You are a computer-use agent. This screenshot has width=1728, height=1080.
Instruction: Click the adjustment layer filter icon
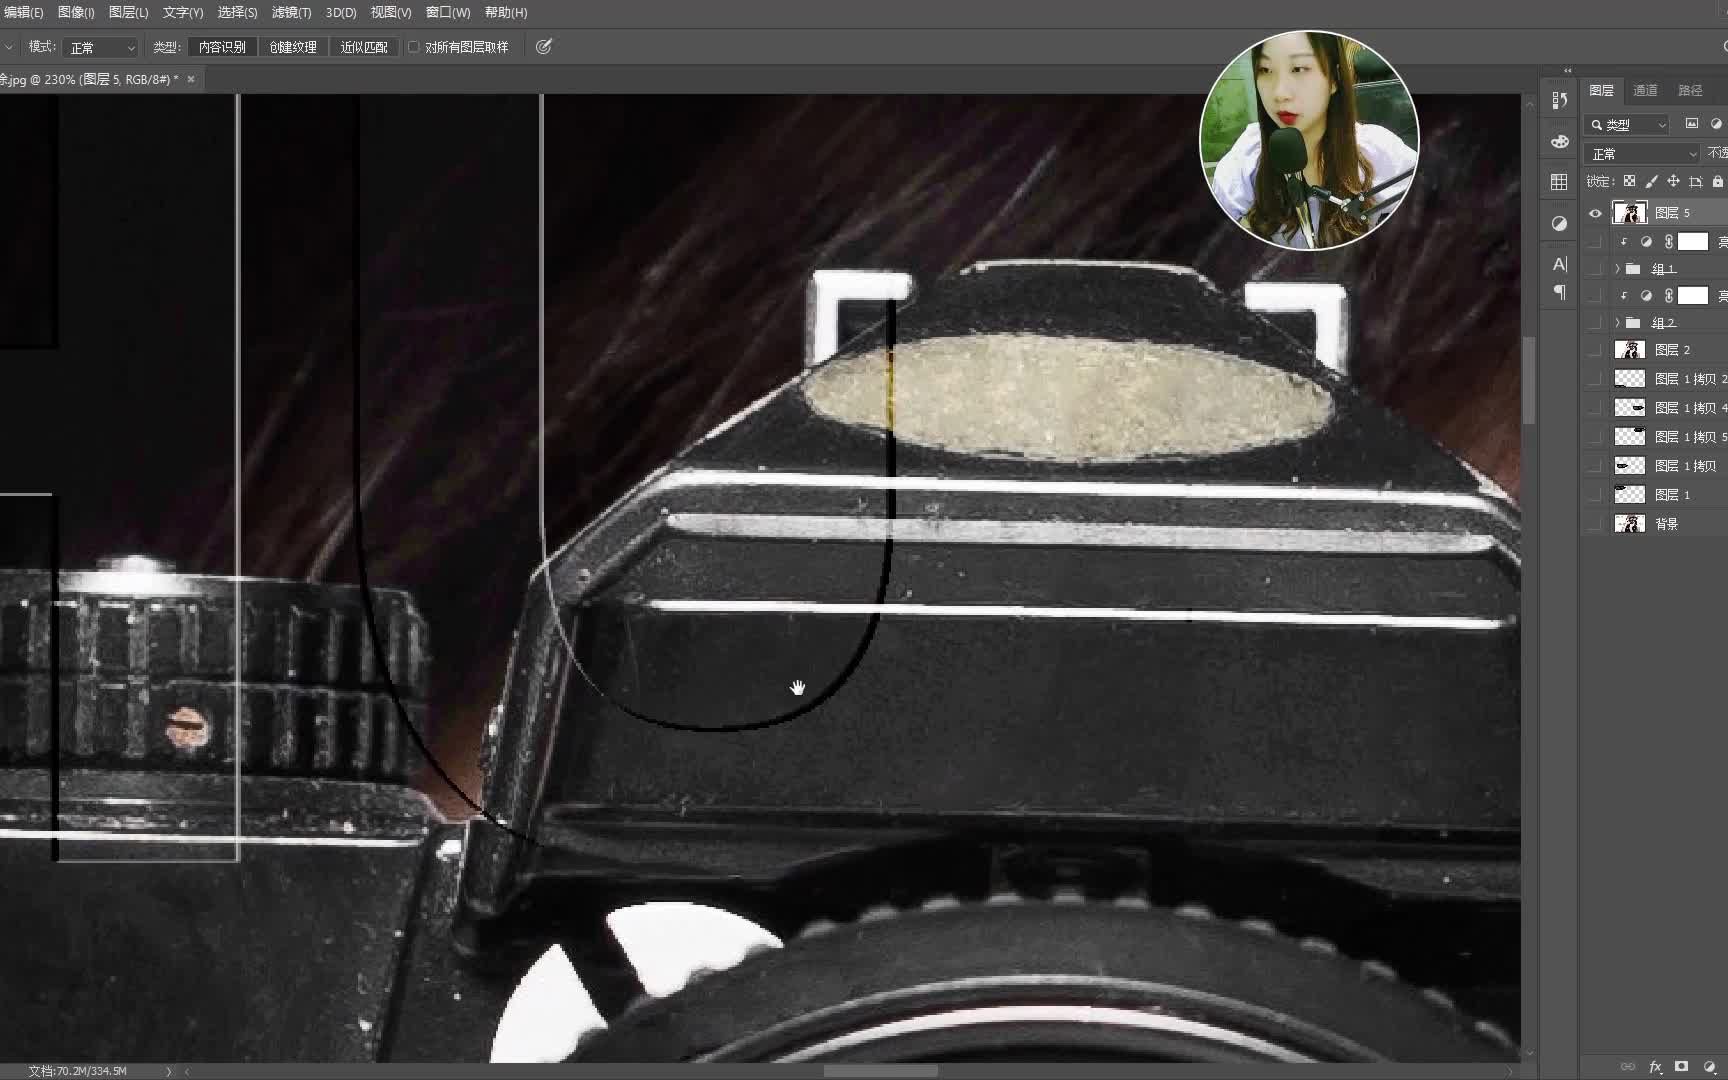pyautogui.click(x=1716, y=124)
